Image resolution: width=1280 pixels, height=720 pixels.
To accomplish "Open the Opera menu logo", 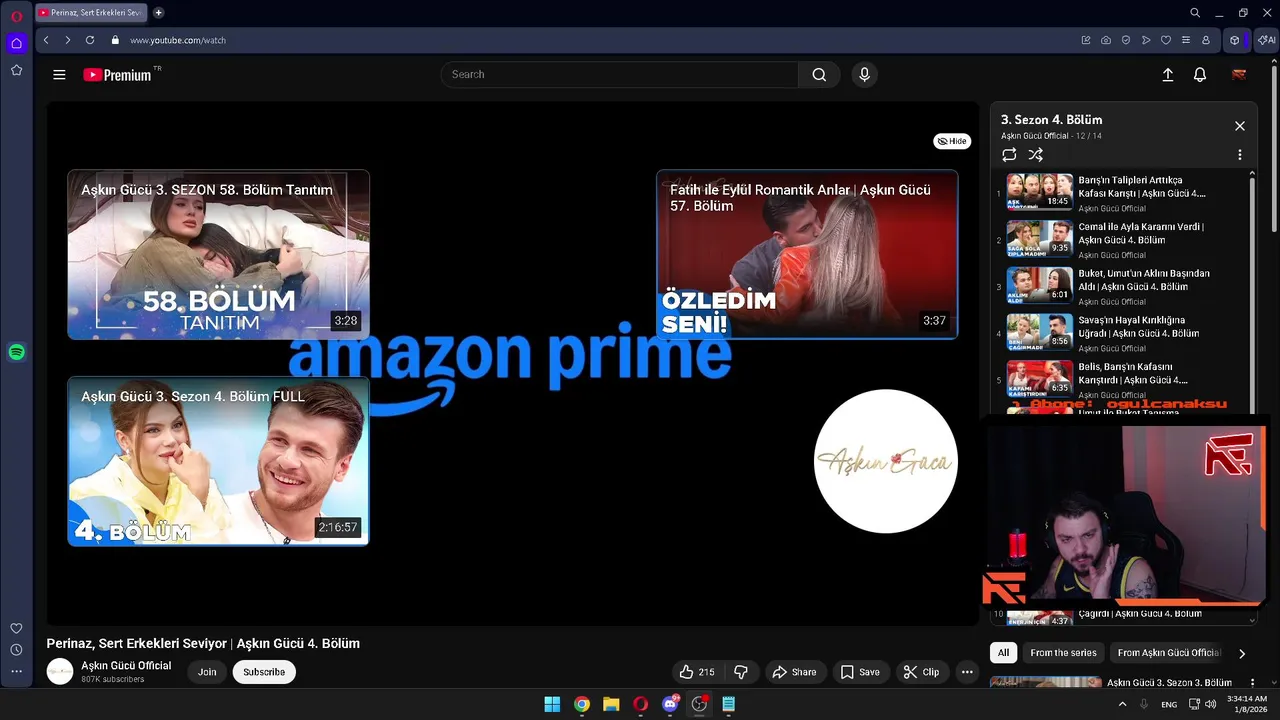I will tap(16, 16).
